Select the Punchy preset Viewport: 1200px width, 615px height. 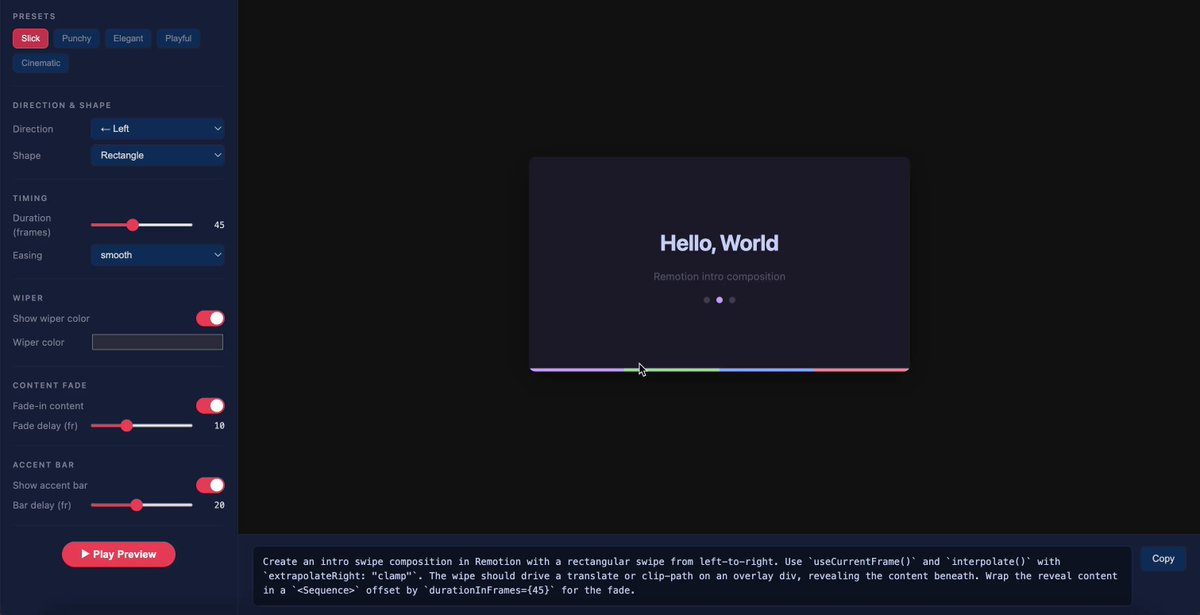pyautogui.click(x=76, y=38)
